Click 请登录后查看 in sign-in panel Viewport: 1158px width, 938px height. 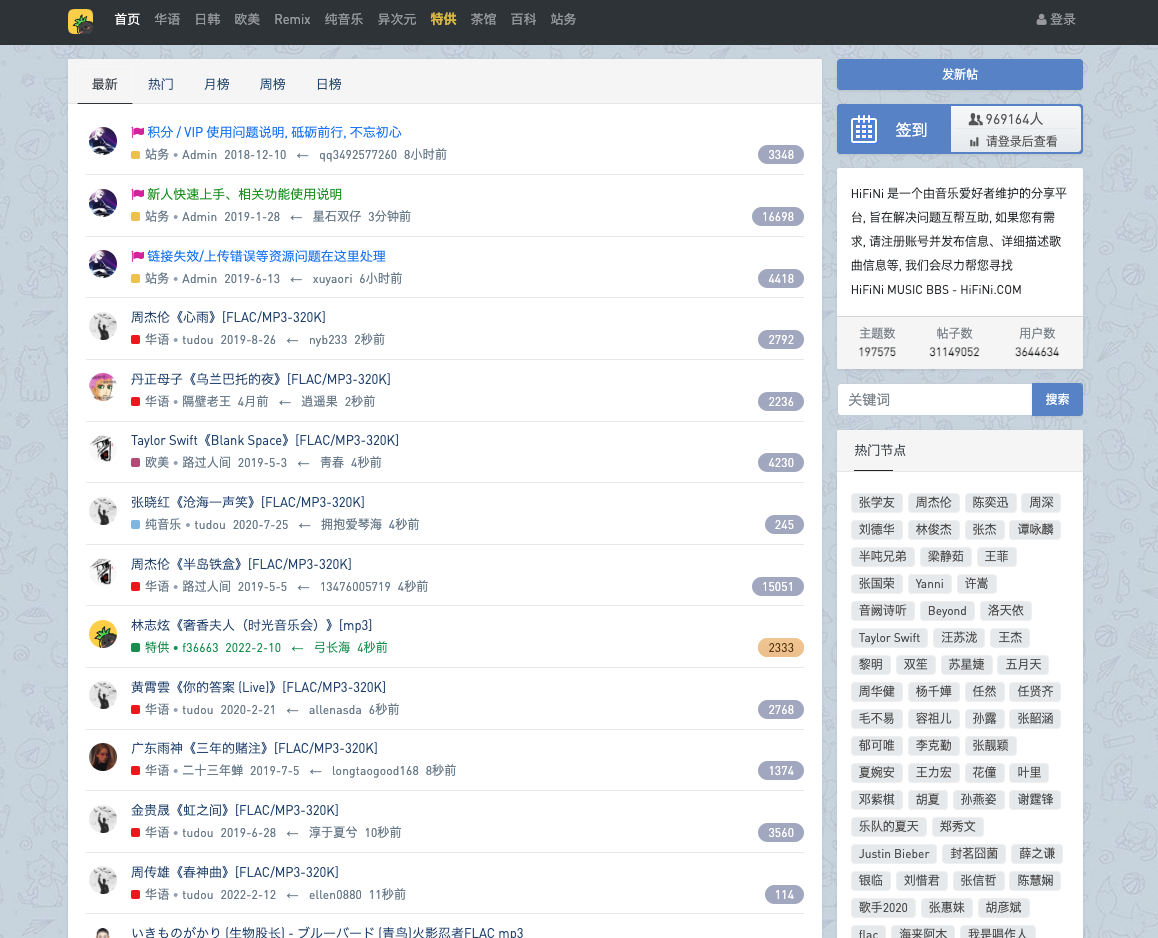1021,141
